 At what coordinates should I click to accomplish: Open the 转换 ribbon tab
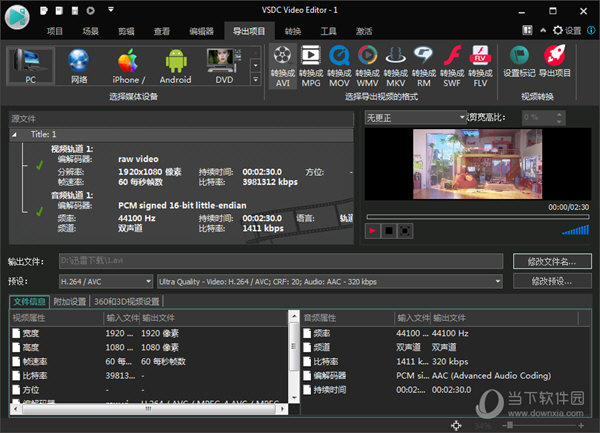coord(293,31)
